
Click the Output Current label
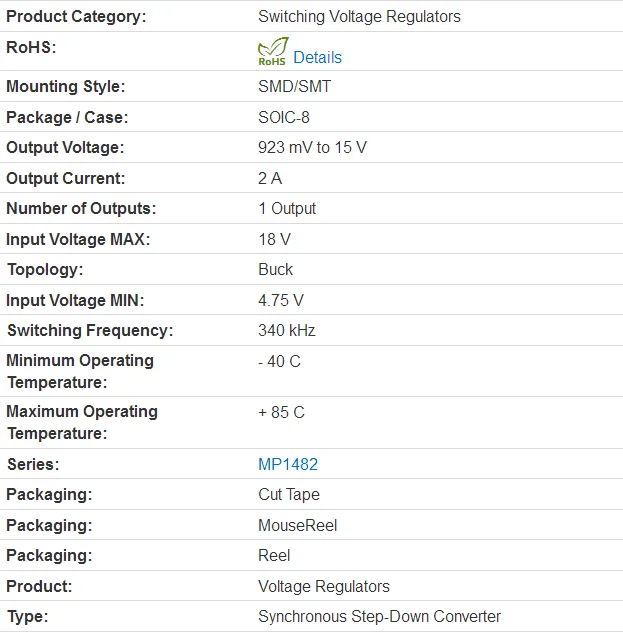pyautogui.click(x=66, y=178)
